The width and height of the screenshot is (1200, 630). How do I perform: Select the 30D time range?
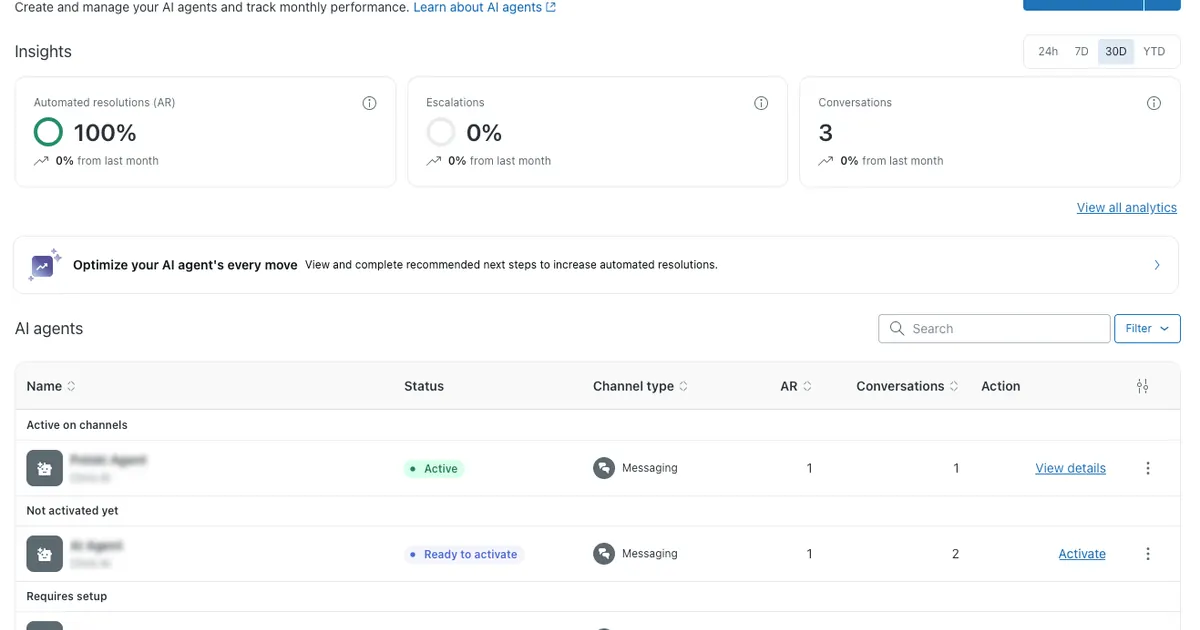tap(1116, 51)
